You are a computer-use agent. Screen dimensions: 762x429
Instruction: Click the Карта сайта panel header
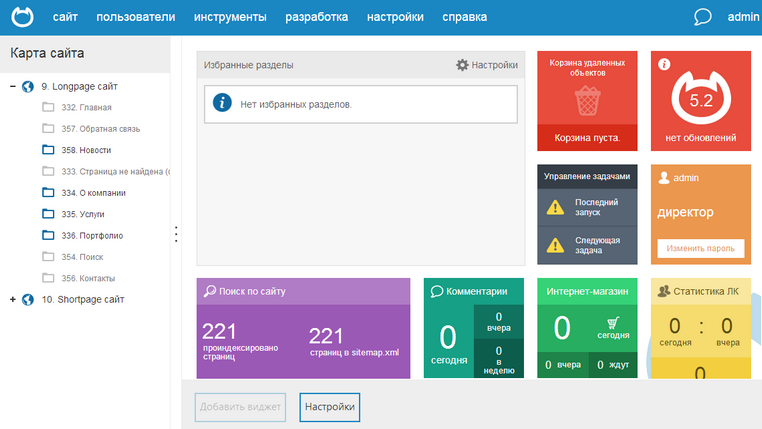[85, 54]
